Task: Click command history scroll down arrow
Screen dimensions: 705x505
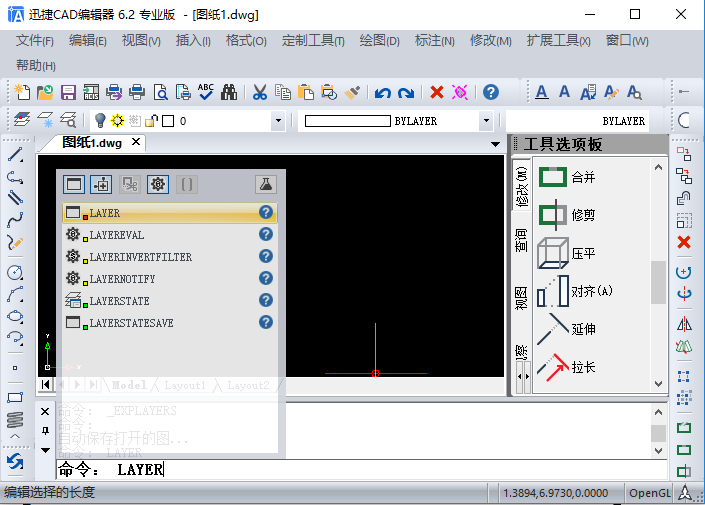Action: coord(658,451)
